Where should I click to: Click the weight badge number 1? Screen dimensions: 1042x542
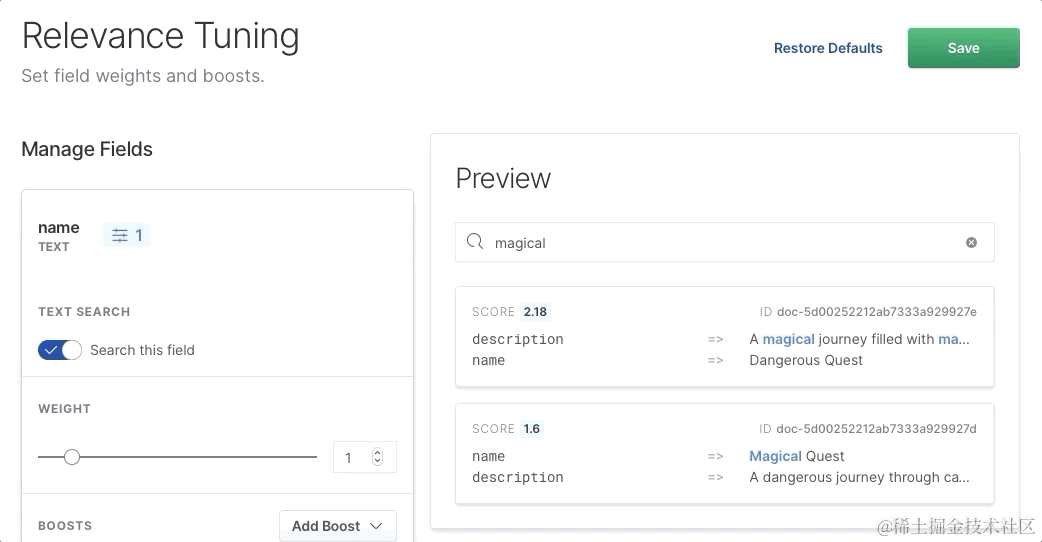tap(139, 236)
